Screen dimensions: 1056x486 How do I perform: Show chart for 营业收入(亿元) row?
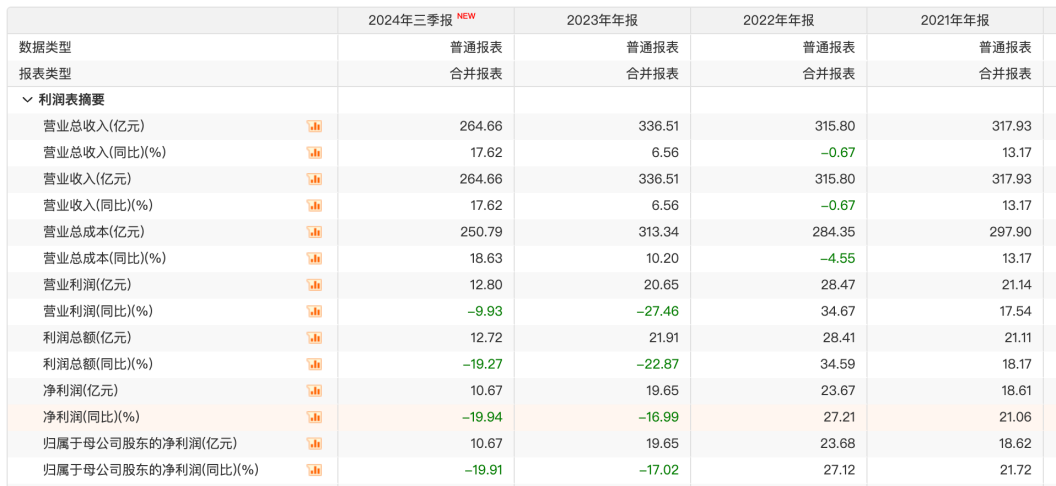[314, 179]
